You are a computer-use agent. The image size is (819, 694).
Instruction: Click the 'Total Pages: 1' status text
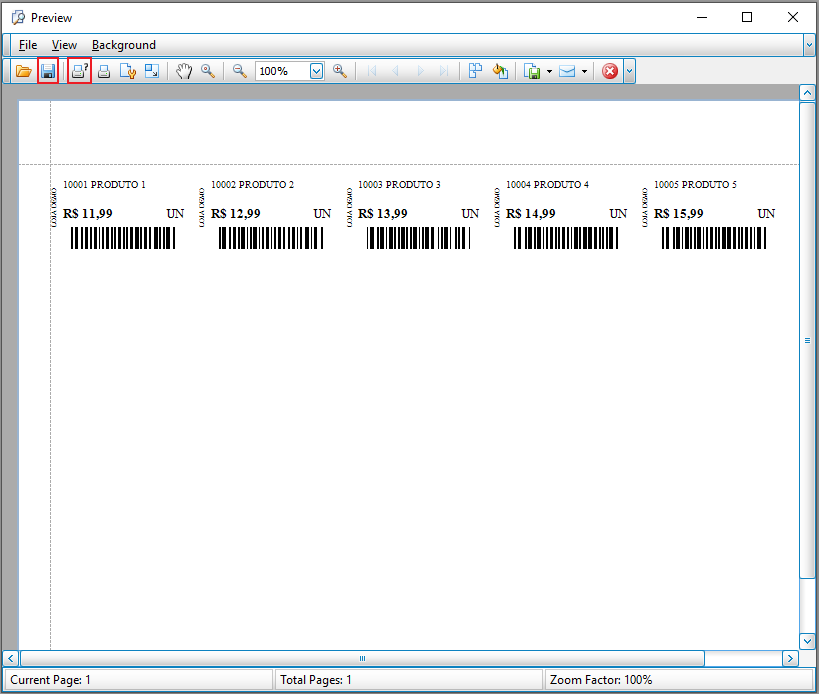[x=315, y=680]
